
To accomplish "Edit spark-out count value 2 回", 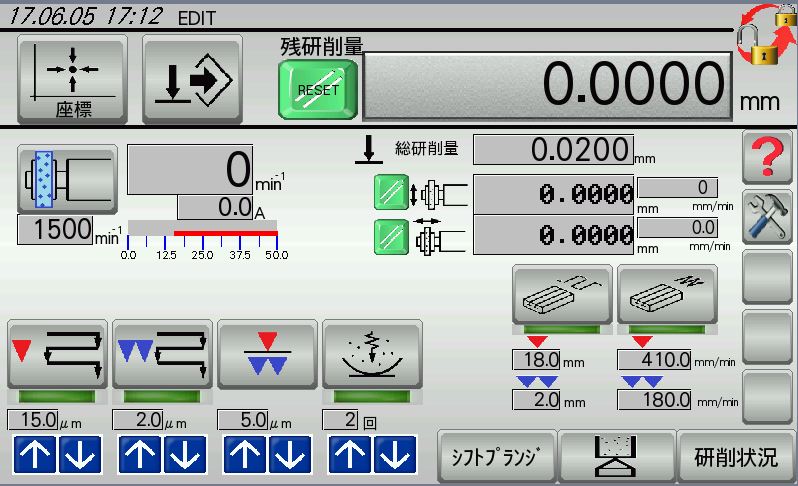I will point(340,420).
